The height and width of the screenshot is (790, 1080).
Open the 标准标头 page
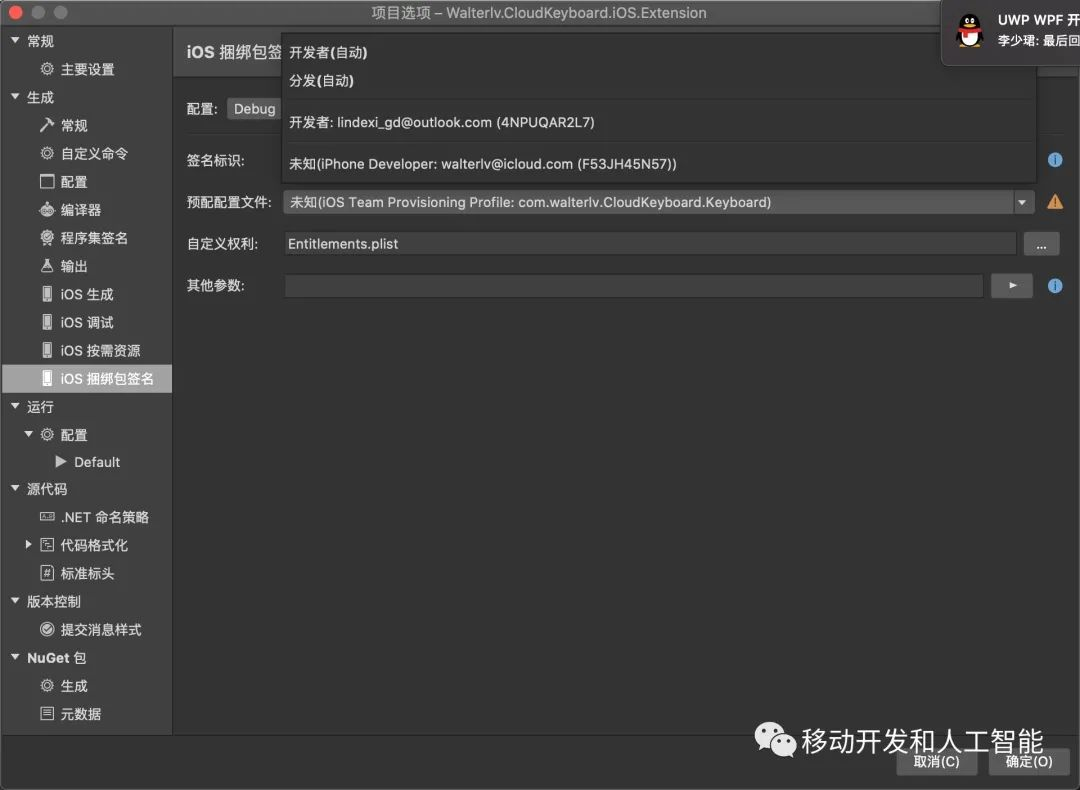[87, 573]
